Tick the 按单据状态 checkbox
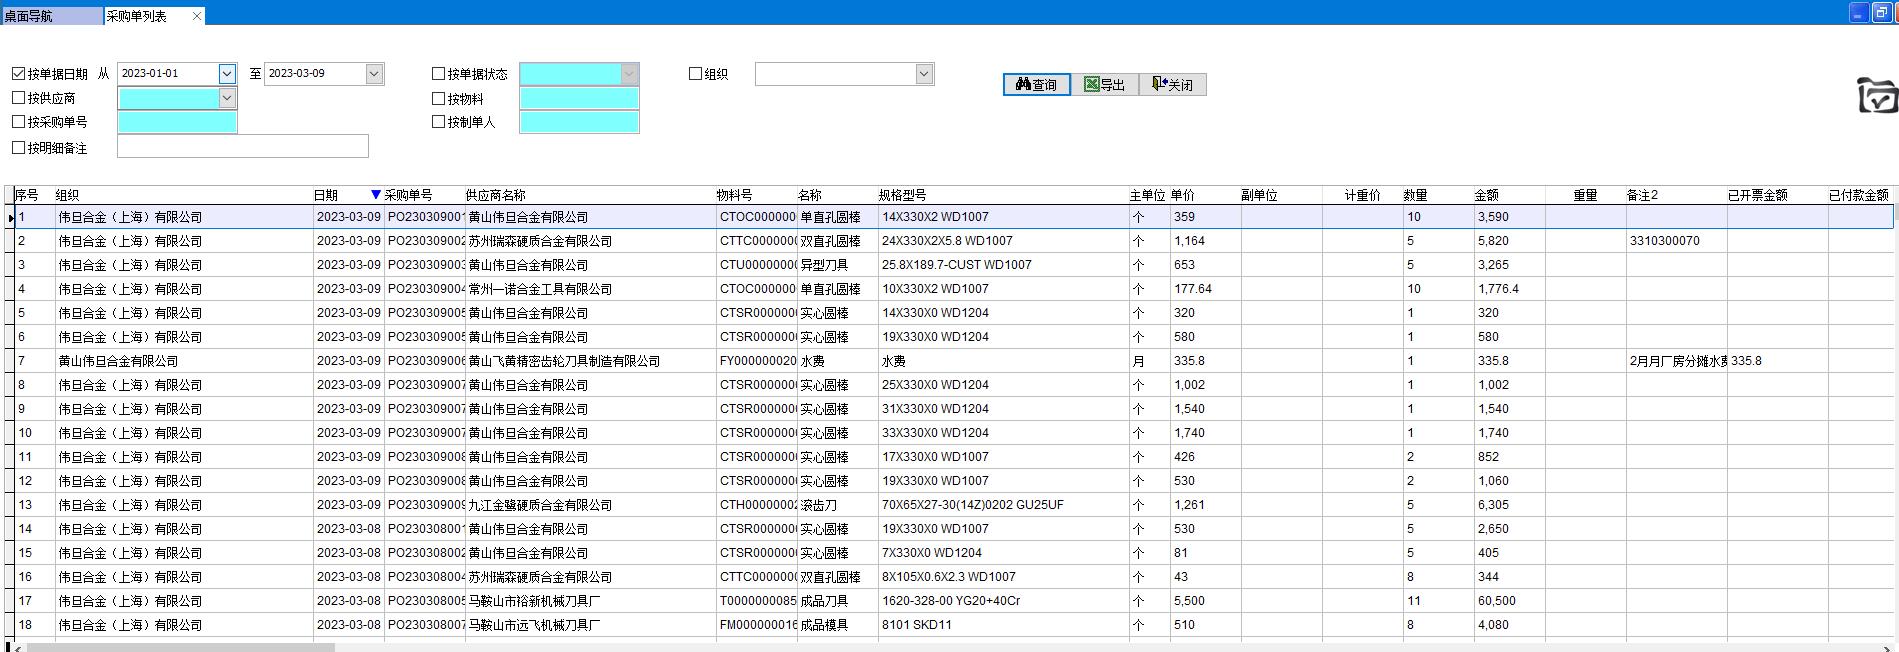The image size is (1899, 652). click(x=438, y=74)
